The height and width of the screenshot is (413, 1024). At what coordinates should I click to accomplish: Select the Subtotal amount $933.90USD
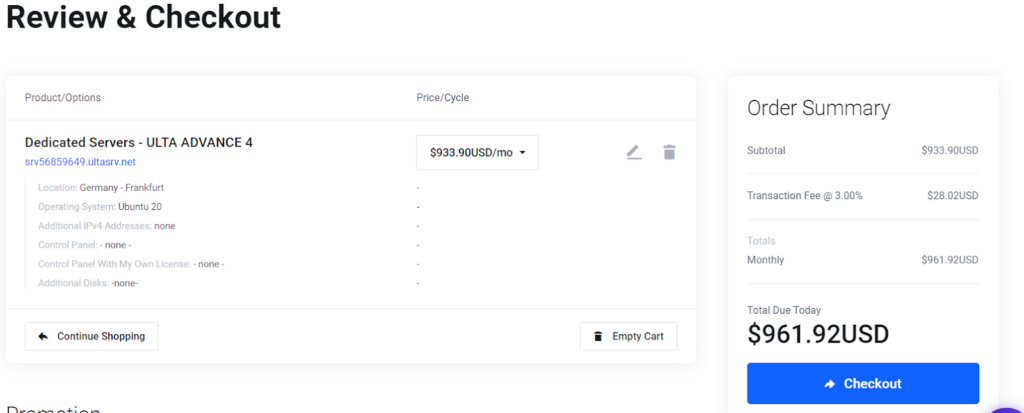[949, 151]
